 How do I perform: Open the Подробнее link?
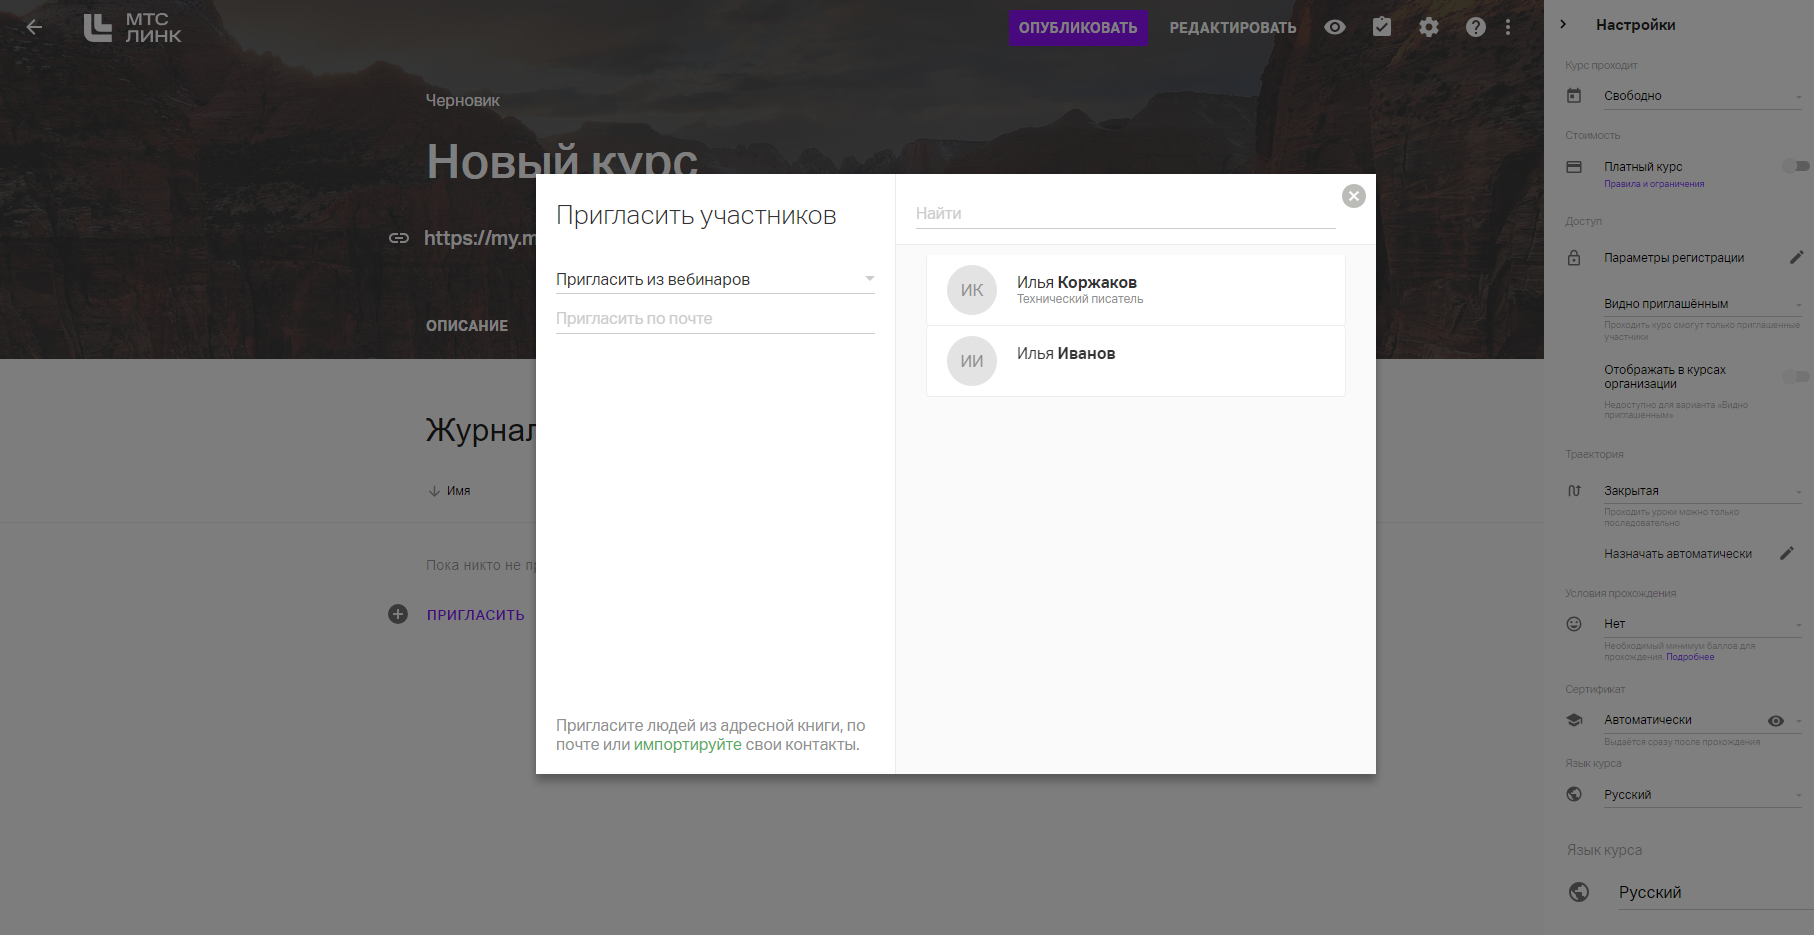pos(1690,657)
